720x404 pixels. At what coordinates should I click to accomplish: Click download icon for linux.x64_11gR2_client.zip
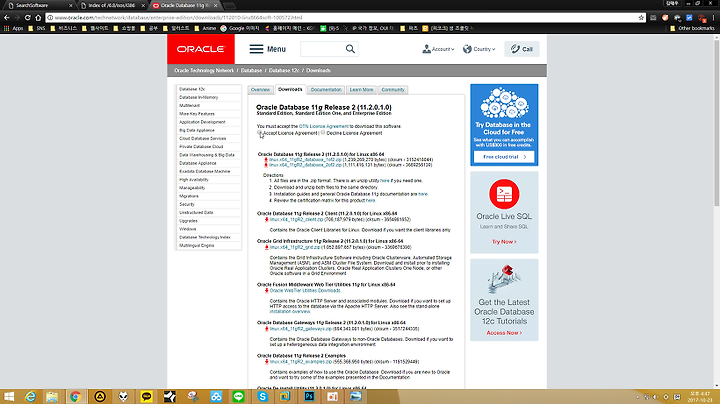266,219
